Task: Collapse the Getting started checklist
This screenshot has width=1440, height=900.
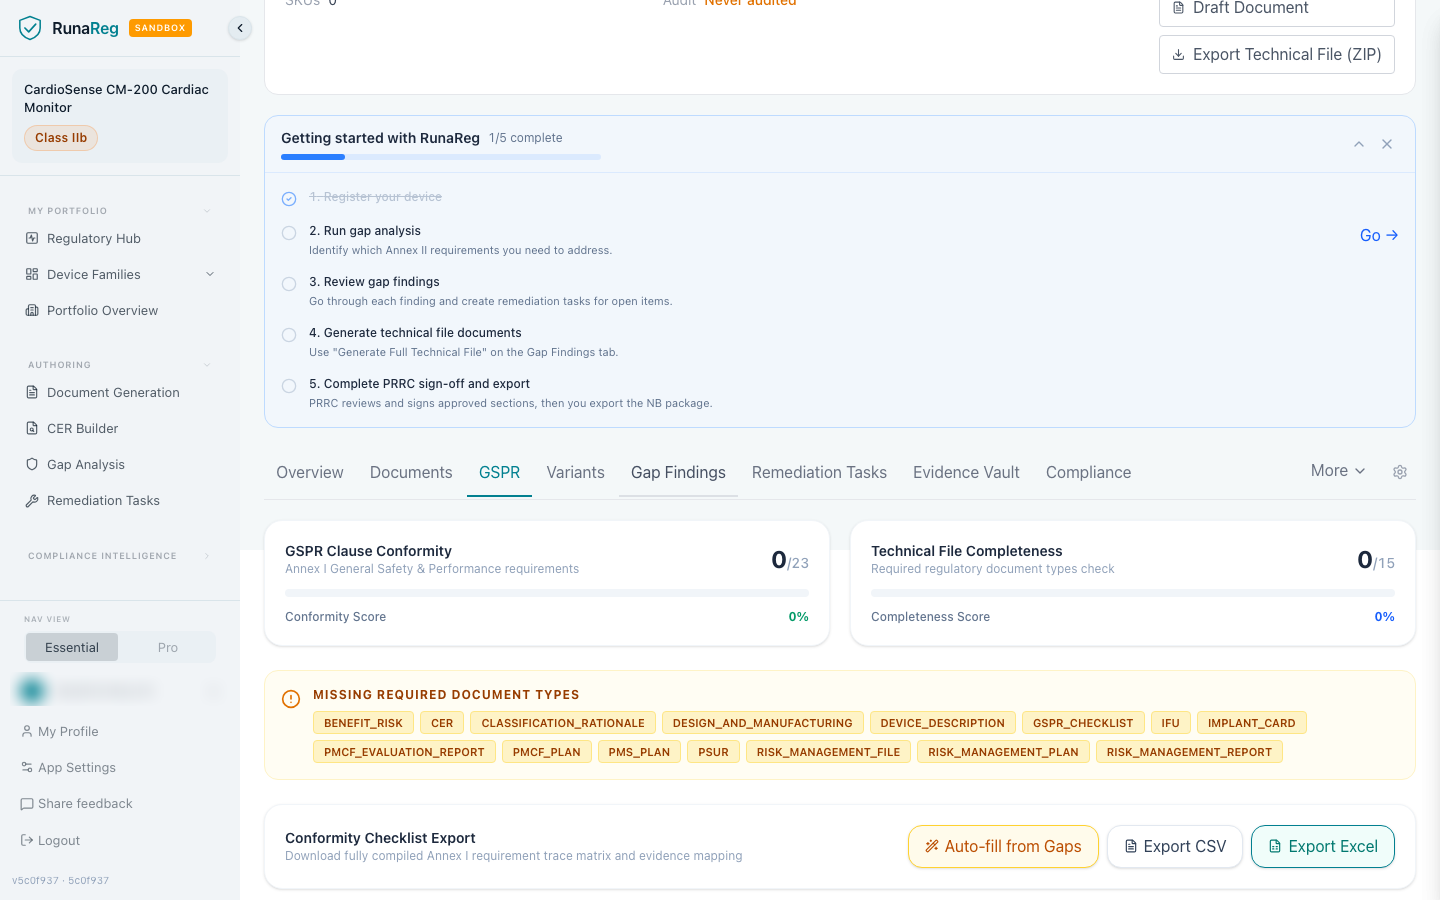Action: (1359, 144)
